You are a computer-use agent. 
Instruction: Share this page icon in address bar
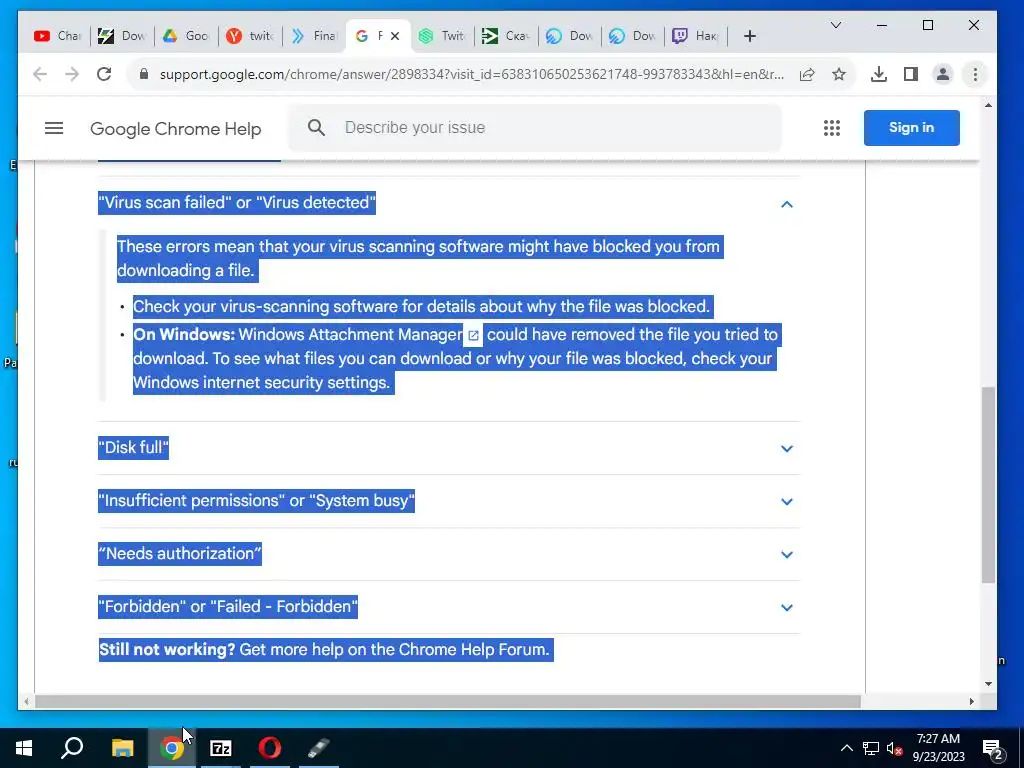(x=807, y=74)
